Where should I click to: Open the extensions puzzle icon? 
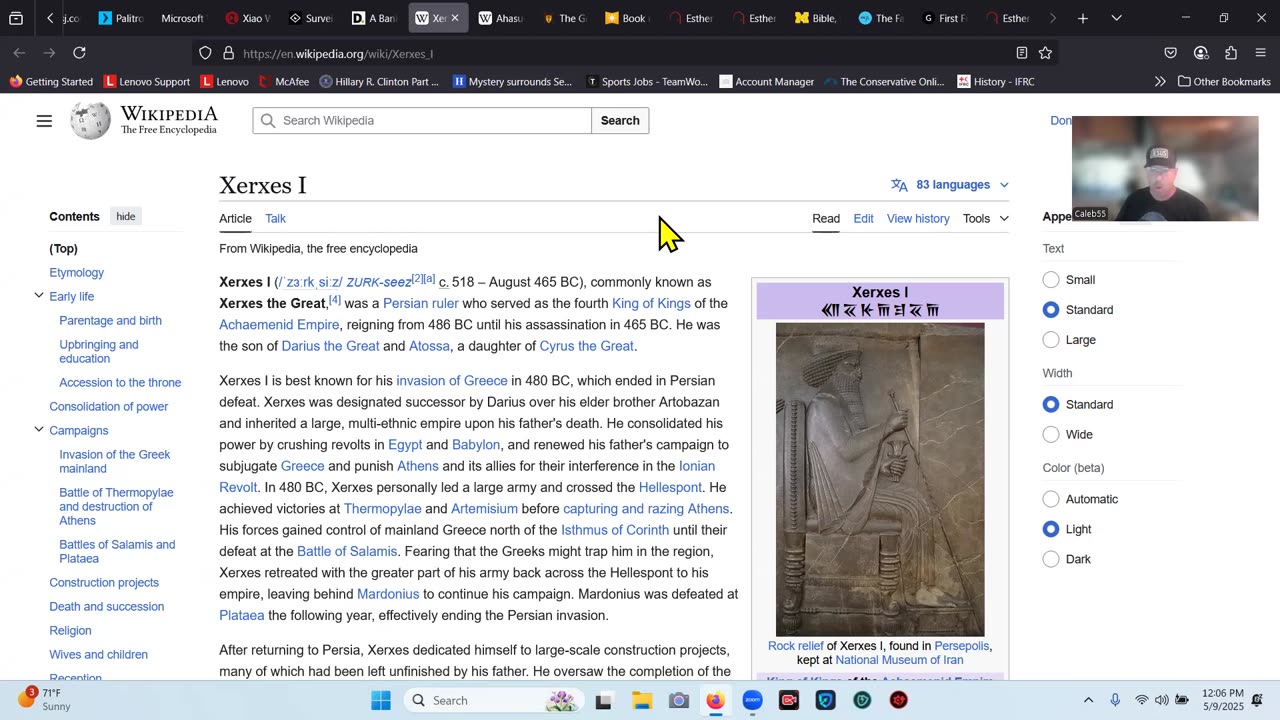pos(1231,53)
